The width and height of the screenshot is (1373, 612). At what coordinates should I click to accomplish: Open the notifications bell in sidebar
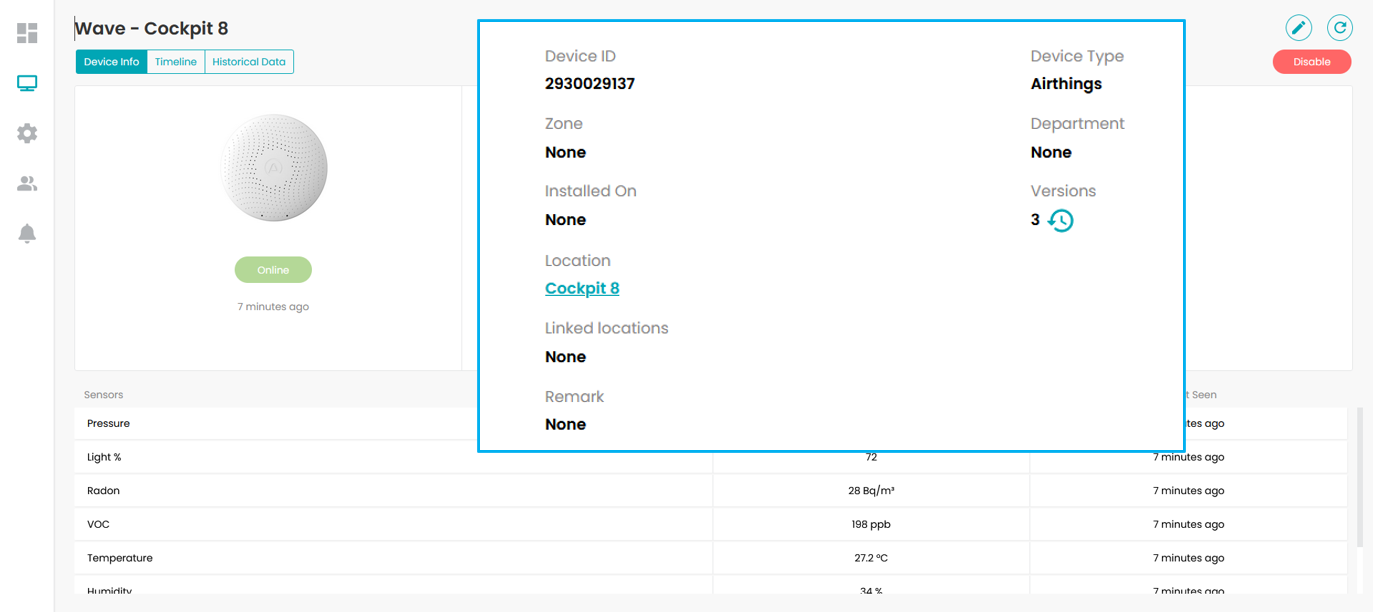27,234
